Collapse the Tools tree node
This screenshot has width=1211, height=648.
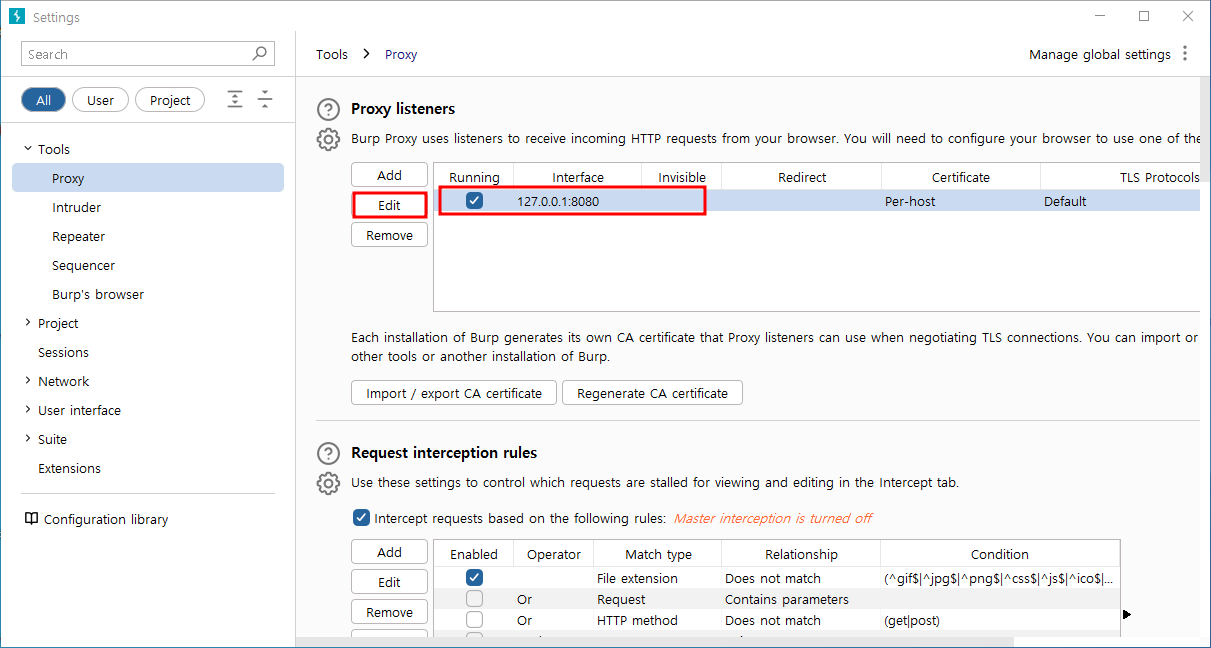point(28,149)
